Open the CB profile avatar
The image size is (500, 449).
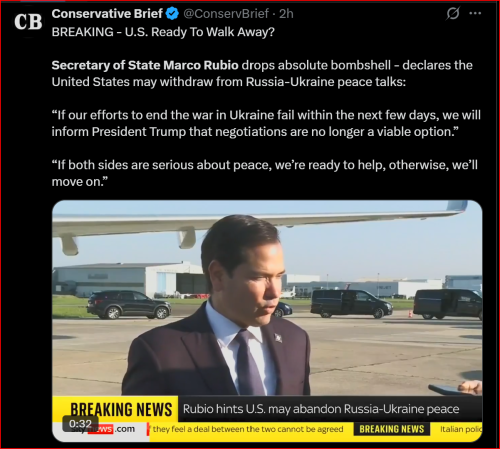pos(28,22)
